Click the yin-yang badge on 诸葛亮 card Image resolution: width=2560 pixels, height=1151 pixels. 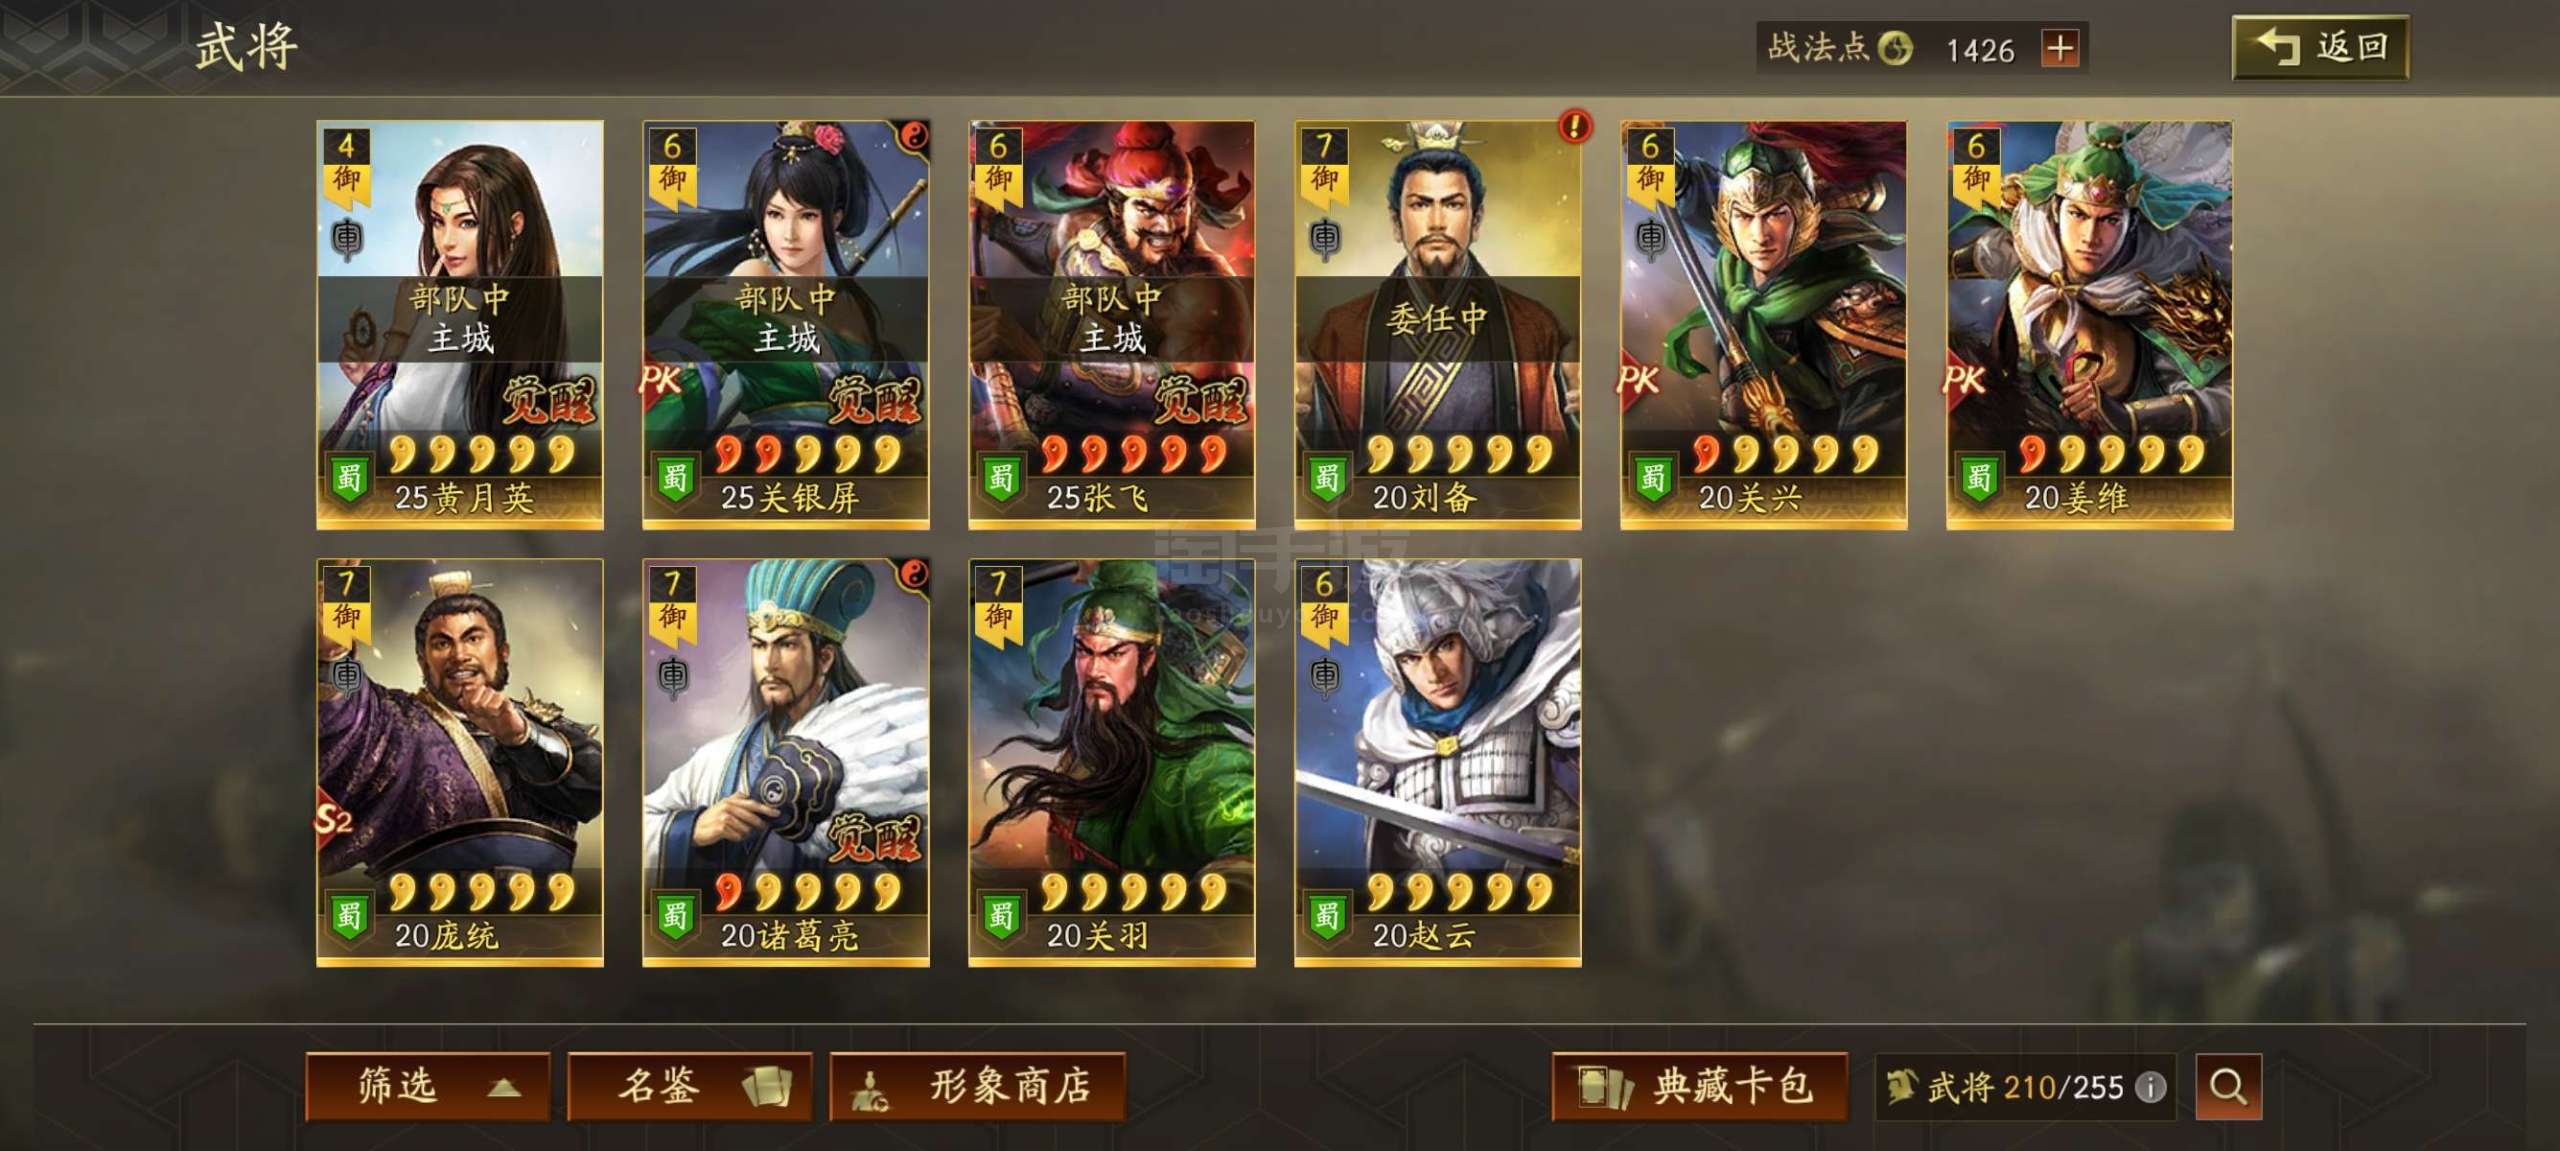914,574
